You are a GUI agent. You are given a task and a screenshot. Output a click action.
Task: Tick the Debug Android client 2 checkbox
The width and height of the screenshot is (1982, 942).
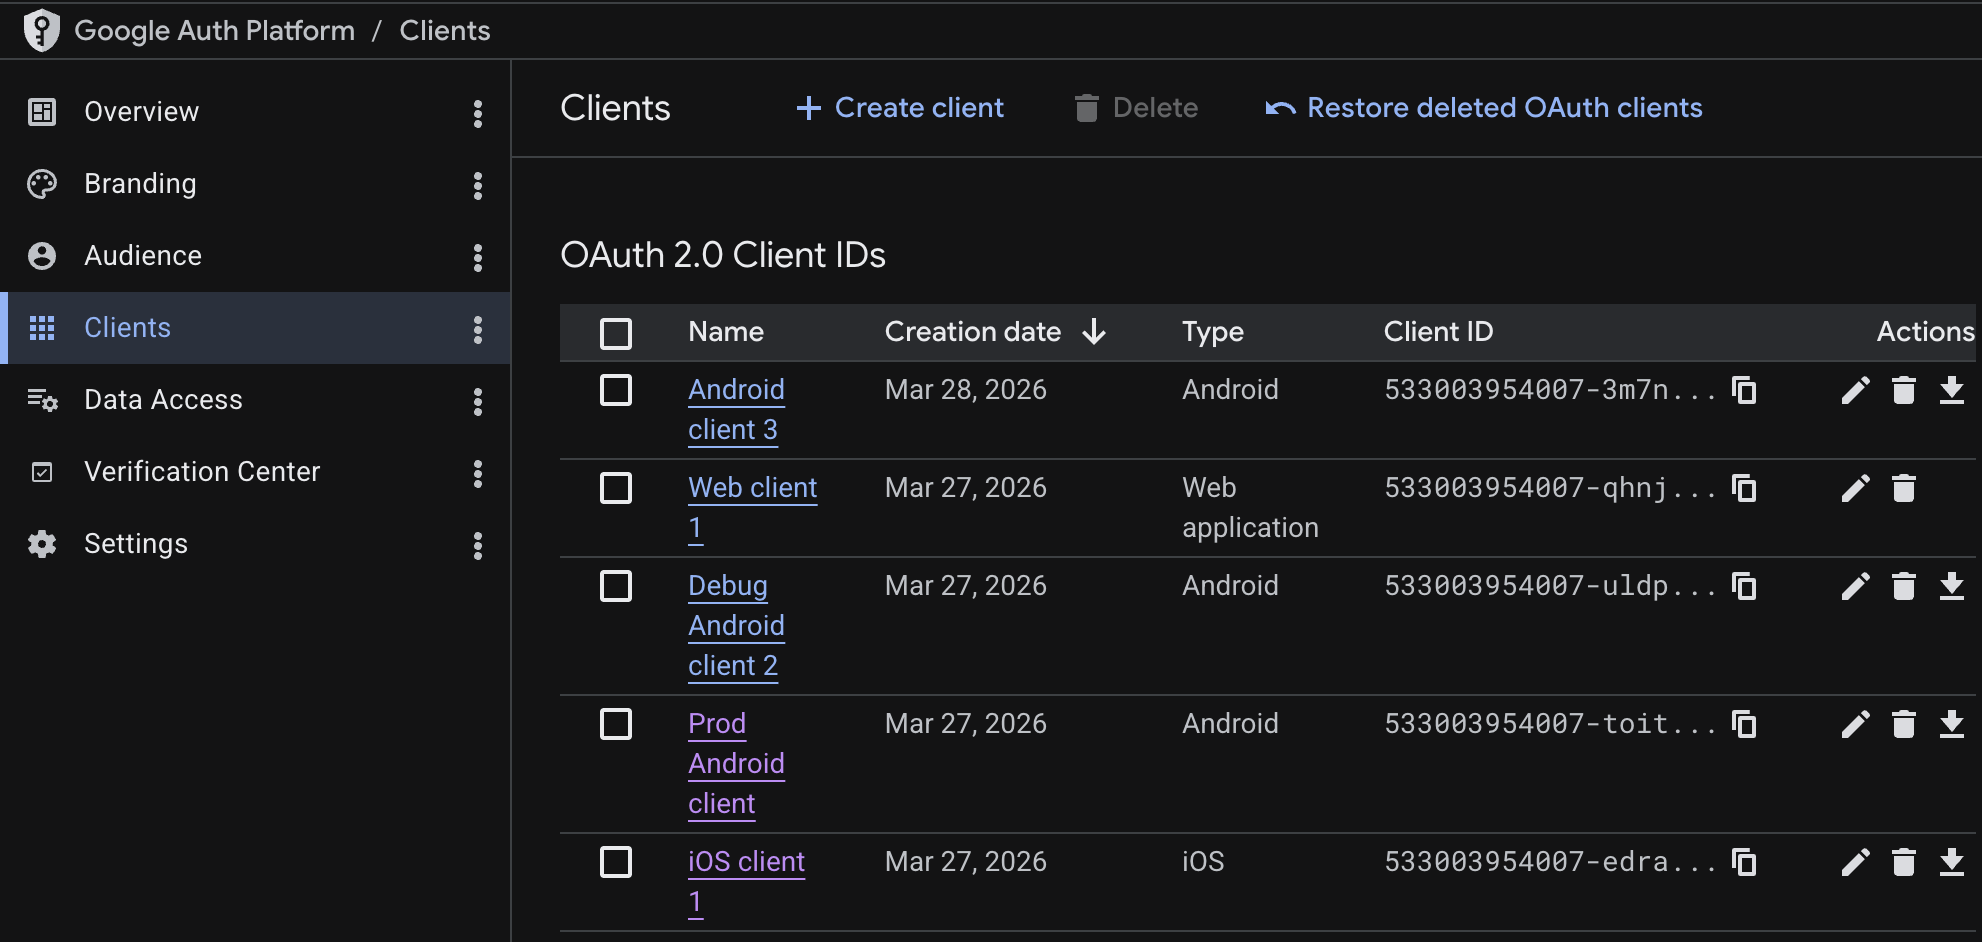[x=616, y=586]
